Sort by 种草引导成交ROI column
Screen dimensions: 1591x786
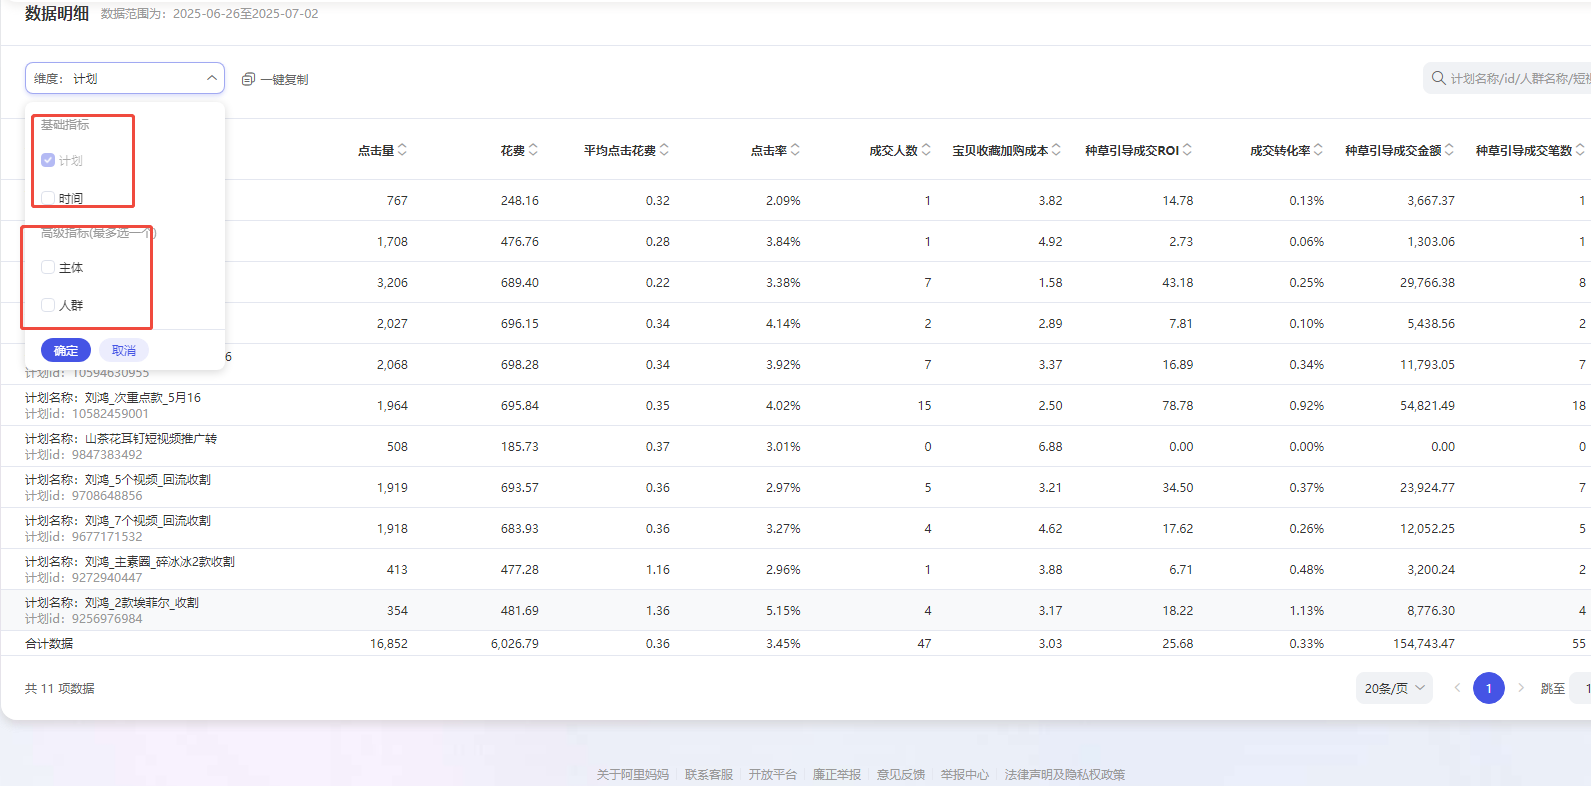click(x=1187, y=150)
